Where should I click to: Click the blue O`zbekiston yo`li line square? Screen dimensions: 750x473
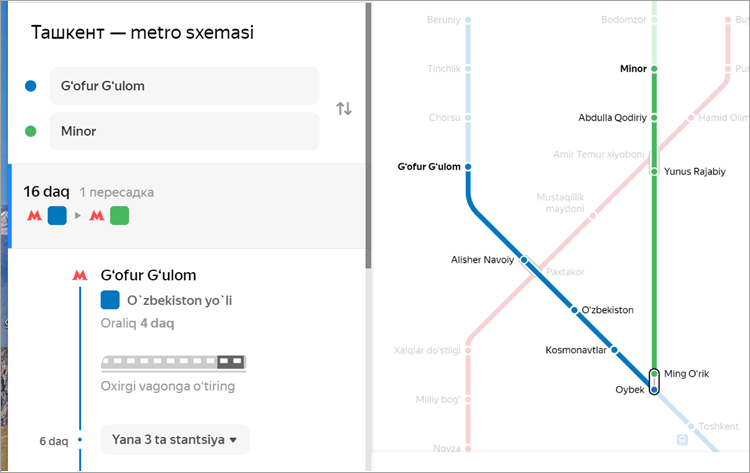(x=110, y=300)
